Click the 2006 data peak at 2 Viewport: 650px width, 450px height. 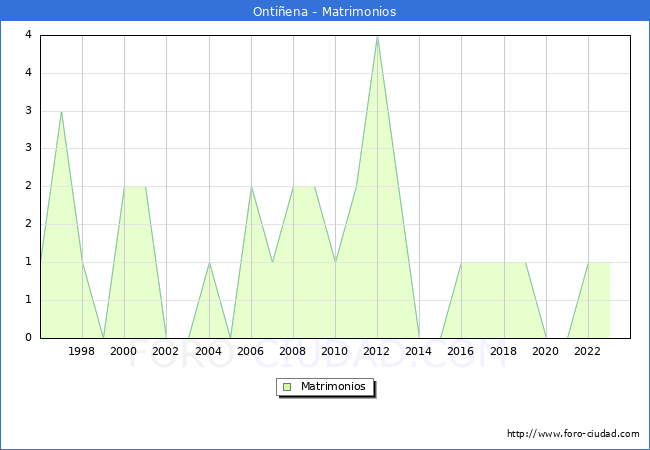coord(251,187)
